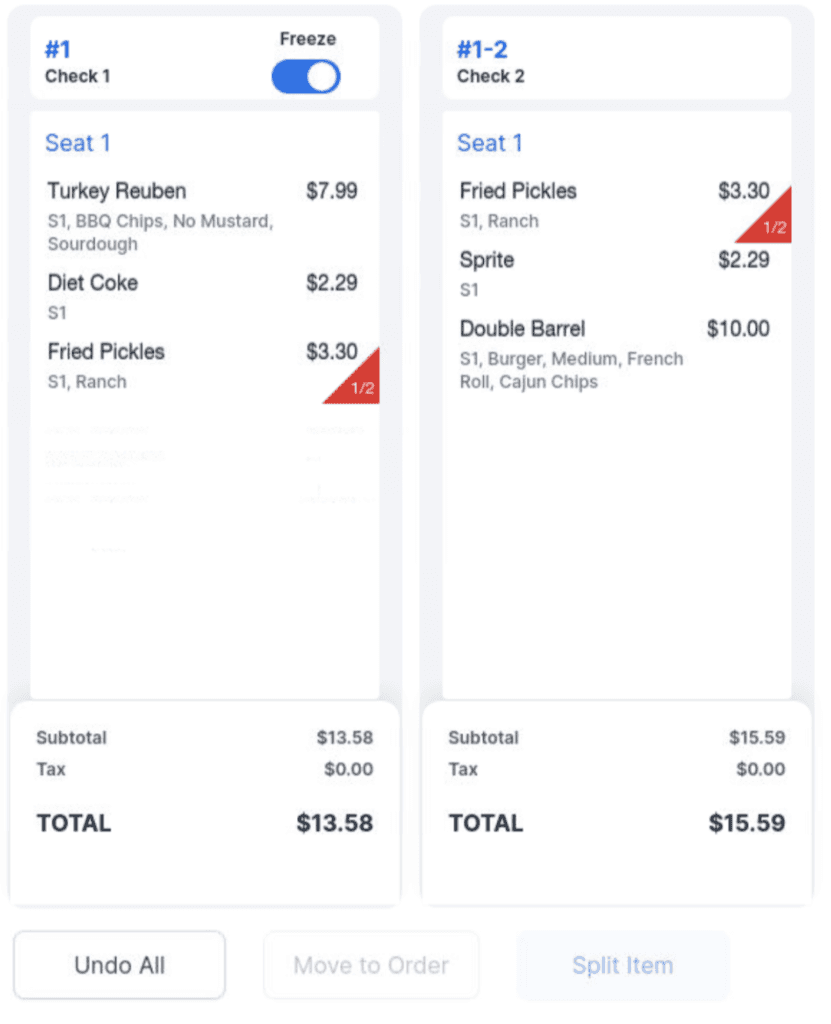Click the $15.59 total on Check 2
The height and width of the screenshot is (1024, 831).
point(747,823)
